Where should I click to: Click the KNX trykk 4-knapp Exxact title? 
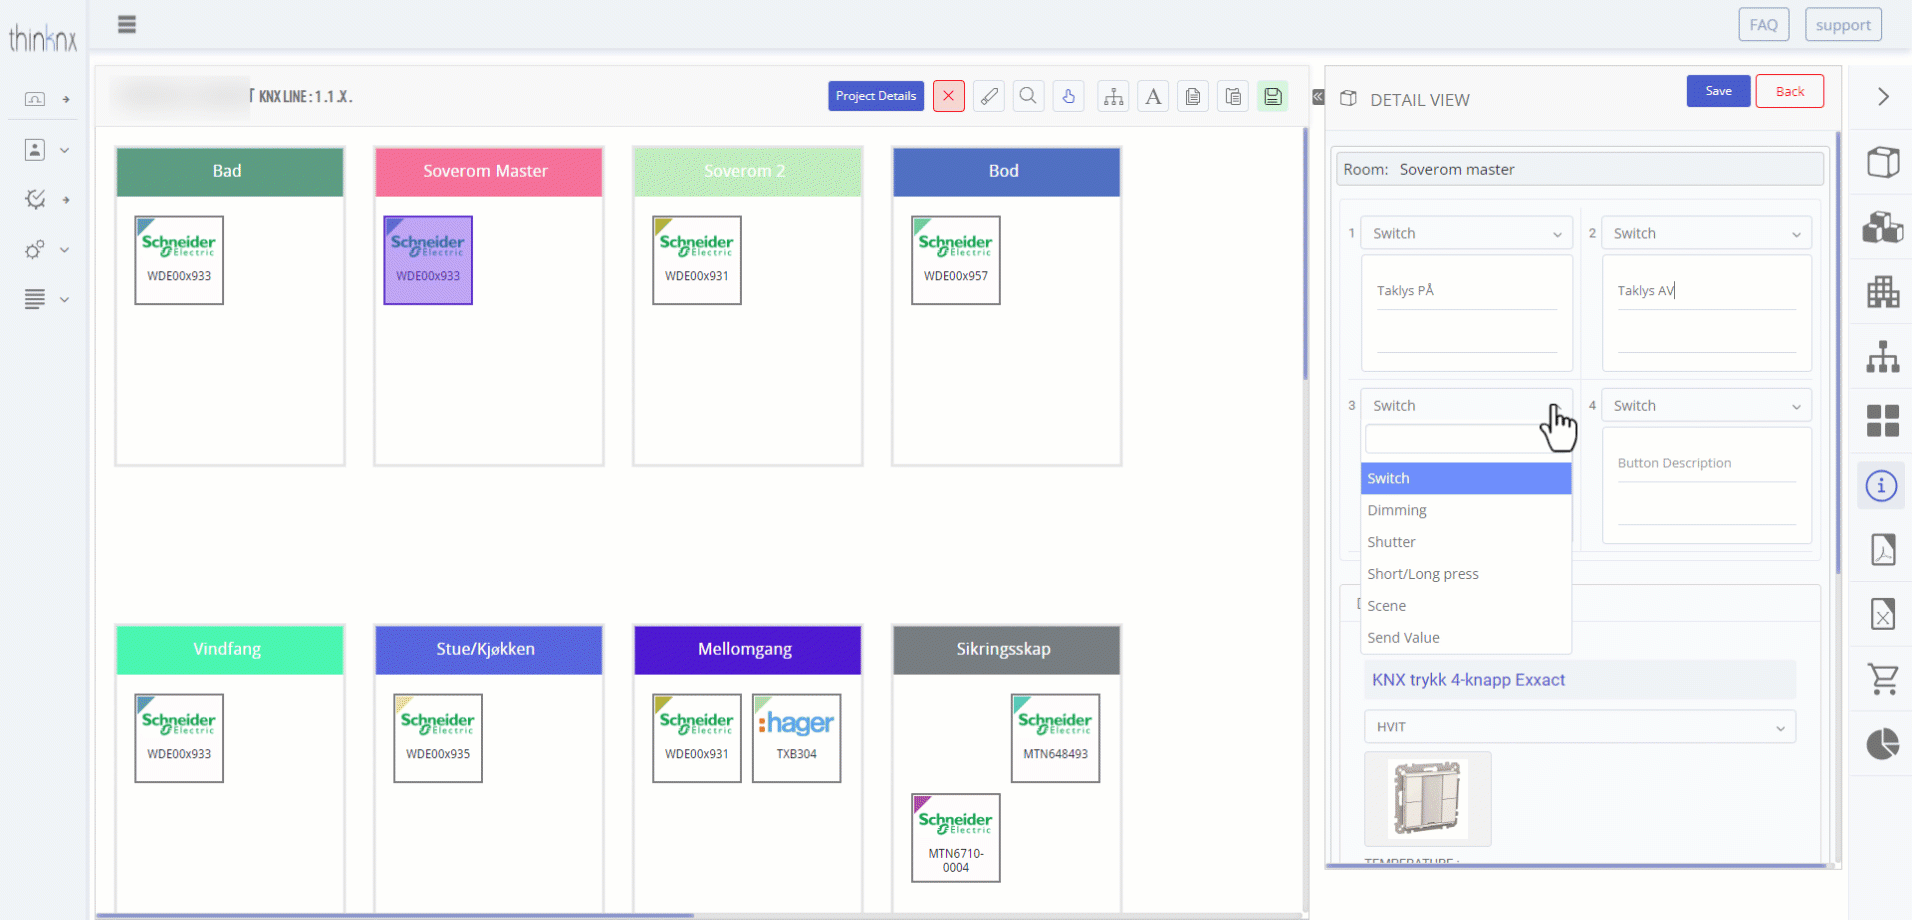1468,680
